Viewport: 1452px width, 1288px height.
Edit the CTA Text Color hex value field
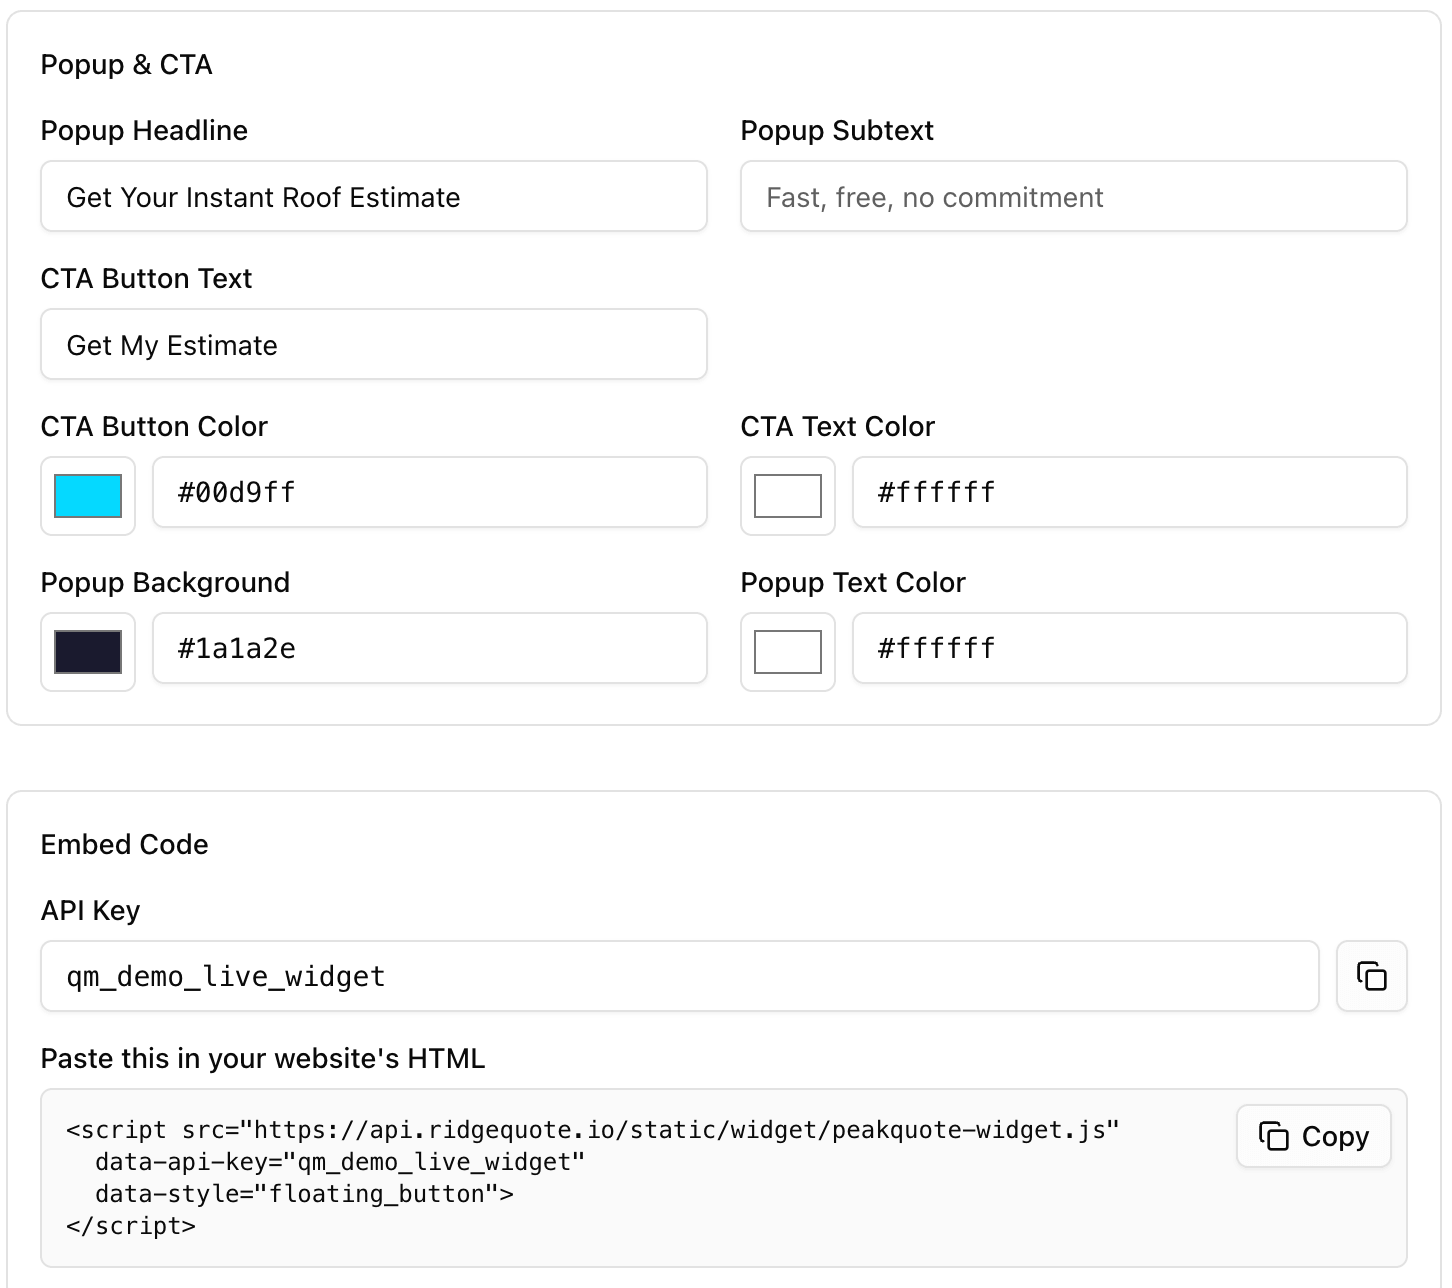[1129, 492]
